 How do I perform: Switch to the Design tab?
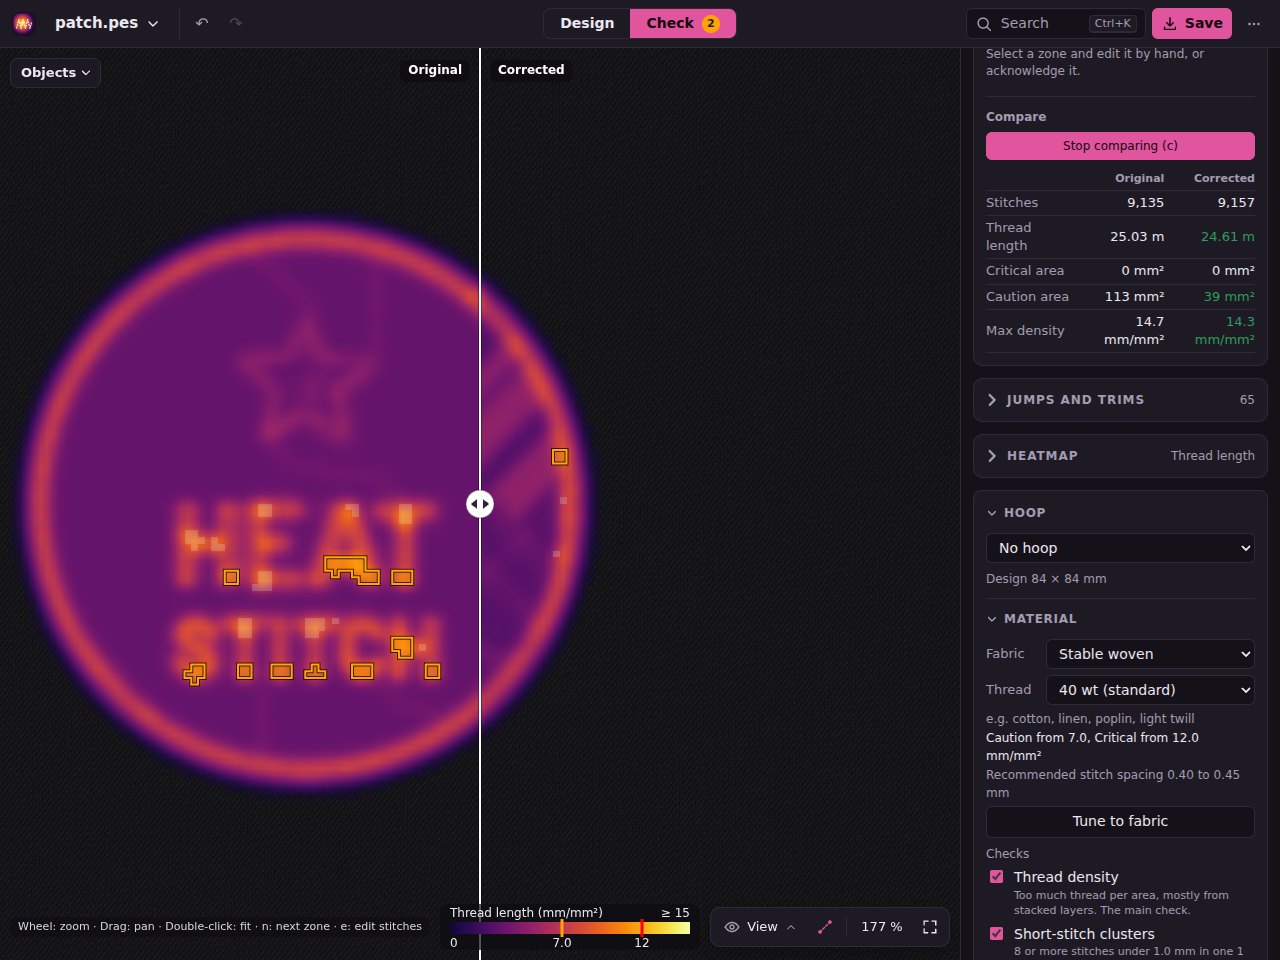587,23
